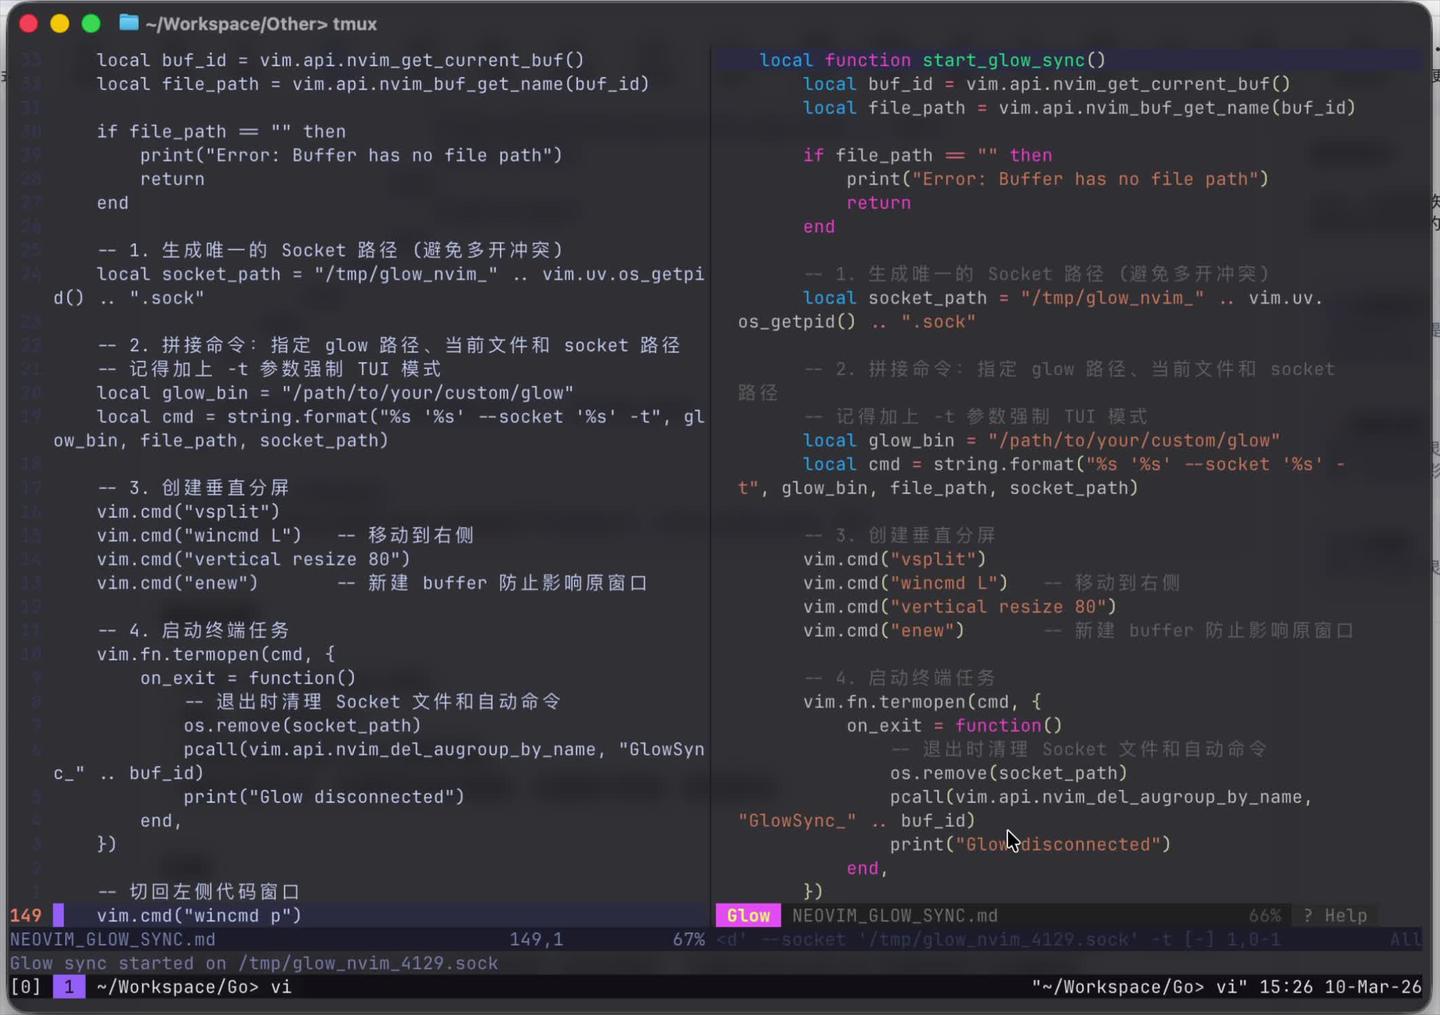1440x1015 pixels.
Task: Click the '~/Workspace/Other> tmux' window title
Action: pos(261,23)
